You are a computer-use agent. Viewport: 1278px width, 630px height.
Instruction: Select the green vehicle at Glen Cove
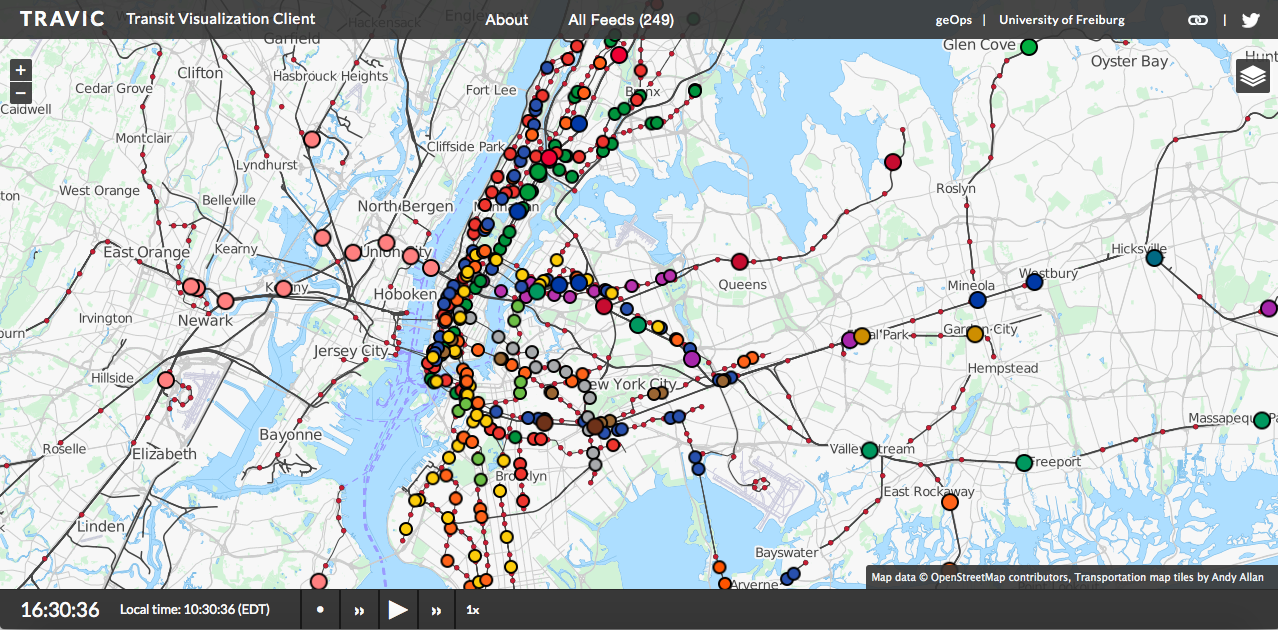click(x=1028, y=46)
